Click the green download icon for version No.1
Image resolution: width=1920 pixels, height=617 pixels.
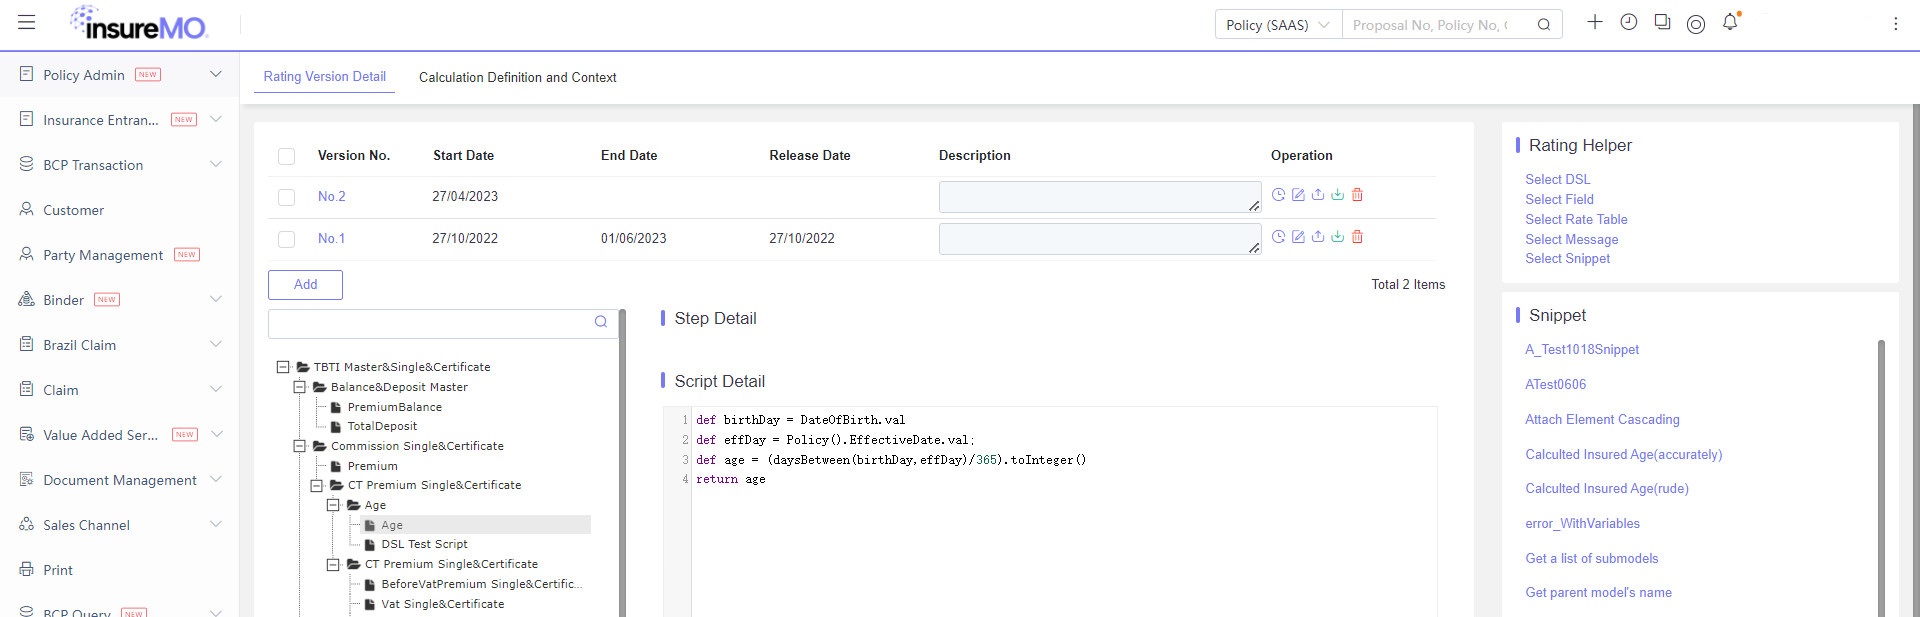pos(1337,237)
